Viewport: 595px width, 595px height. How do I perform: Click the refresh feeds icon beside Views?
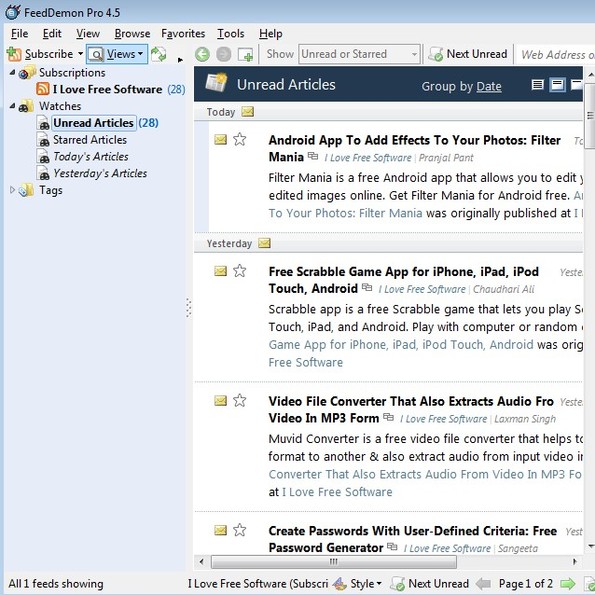(158, 54)
